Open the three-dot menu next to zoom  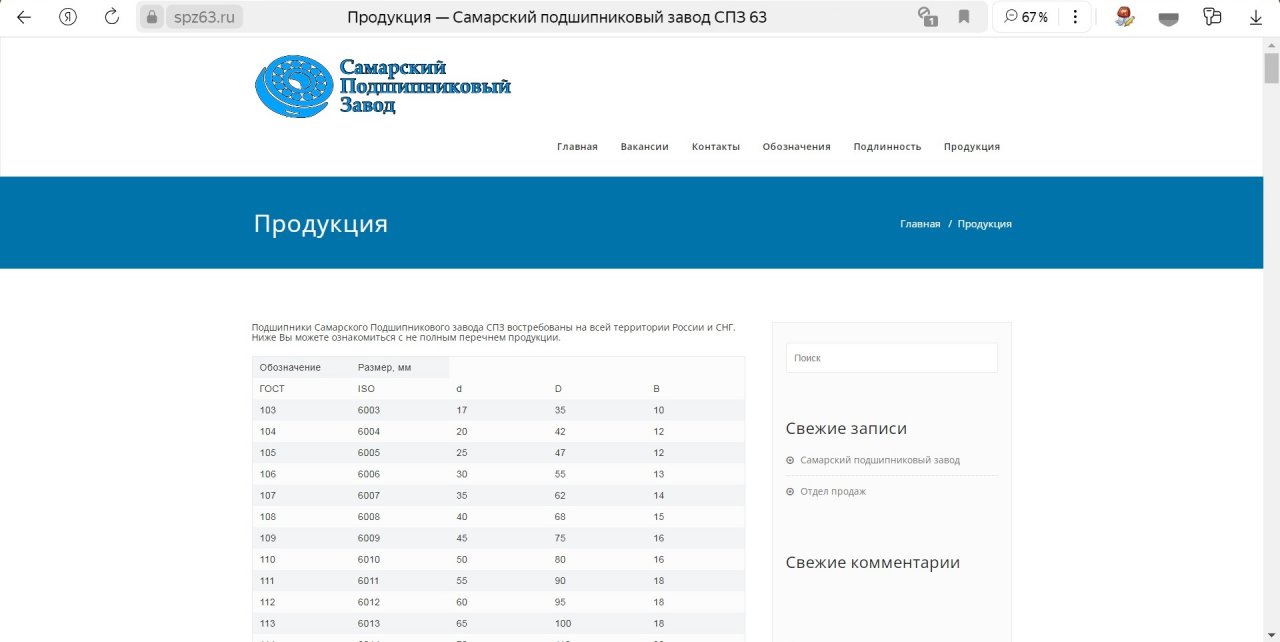(1075, 17)
